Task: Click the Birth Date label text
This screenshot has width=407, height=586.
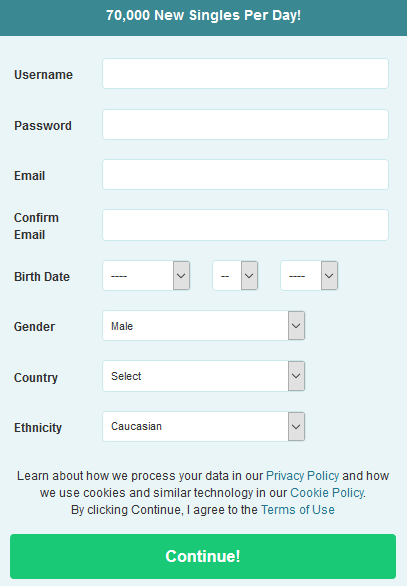Action: click(42, 277)
